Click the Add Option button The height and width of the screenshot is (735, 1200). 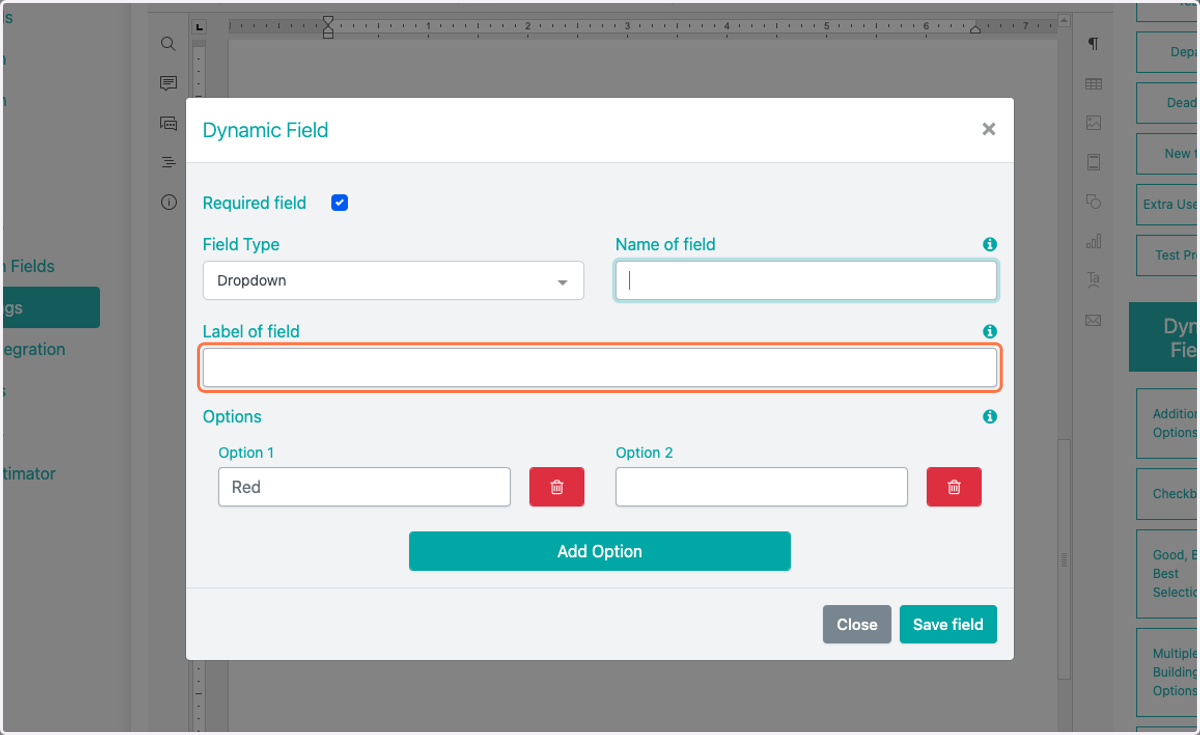(600, 551)
